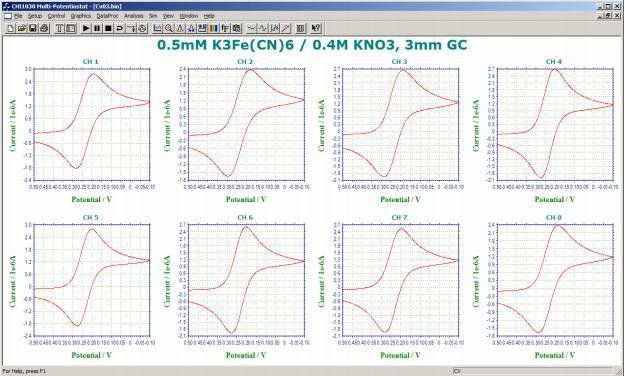
Task: Open the font settings icon
Action: click(225, 28)
